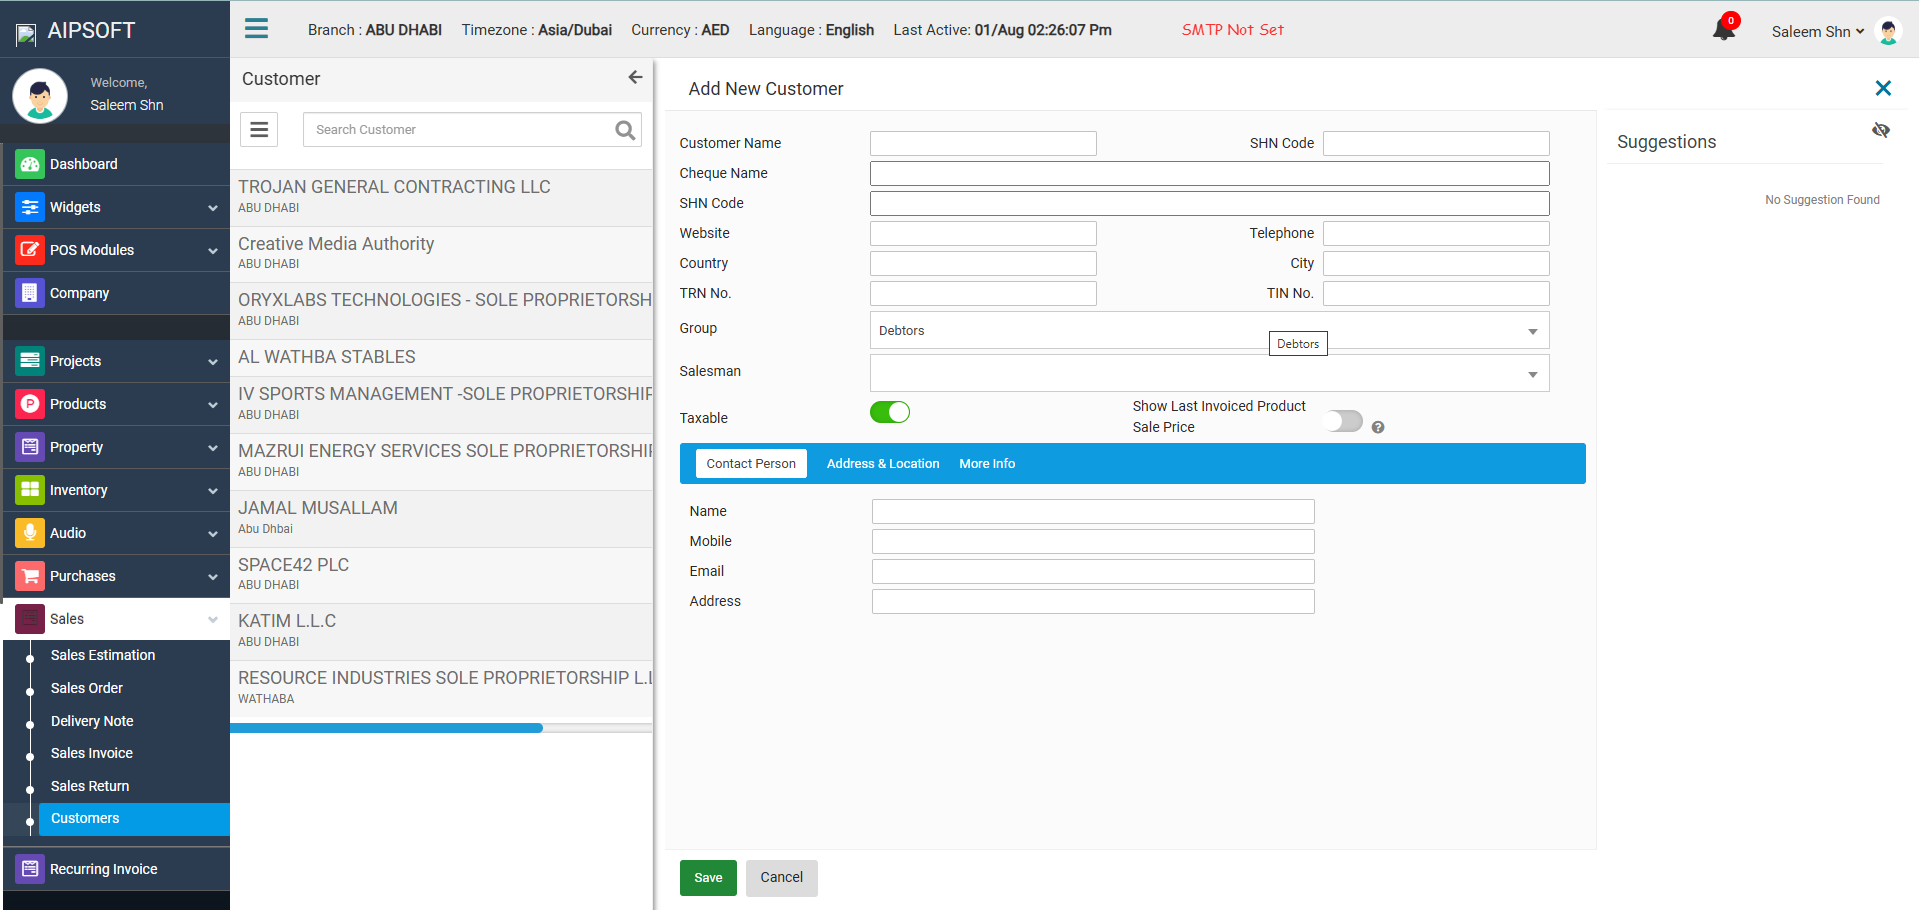Click the POS Modules sidebar icon

click(x=30, y=250)
